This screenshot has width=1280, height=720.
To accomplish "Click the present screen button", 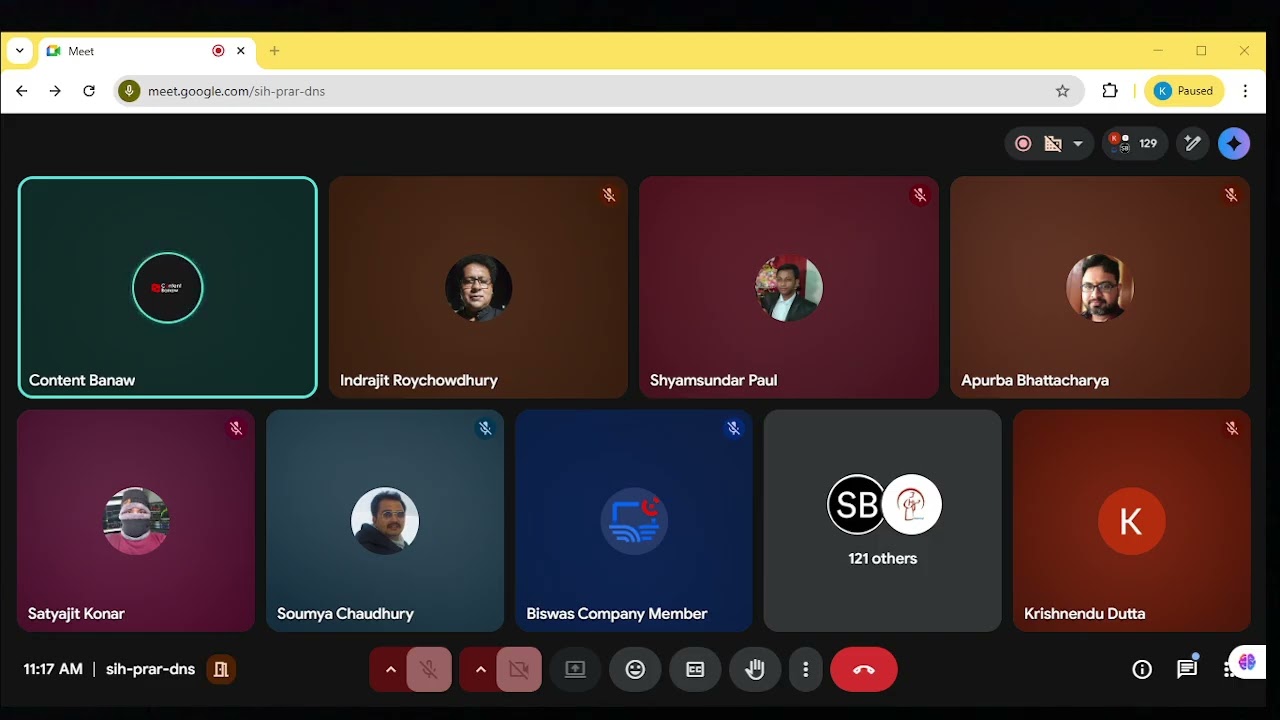I will 575,670.
